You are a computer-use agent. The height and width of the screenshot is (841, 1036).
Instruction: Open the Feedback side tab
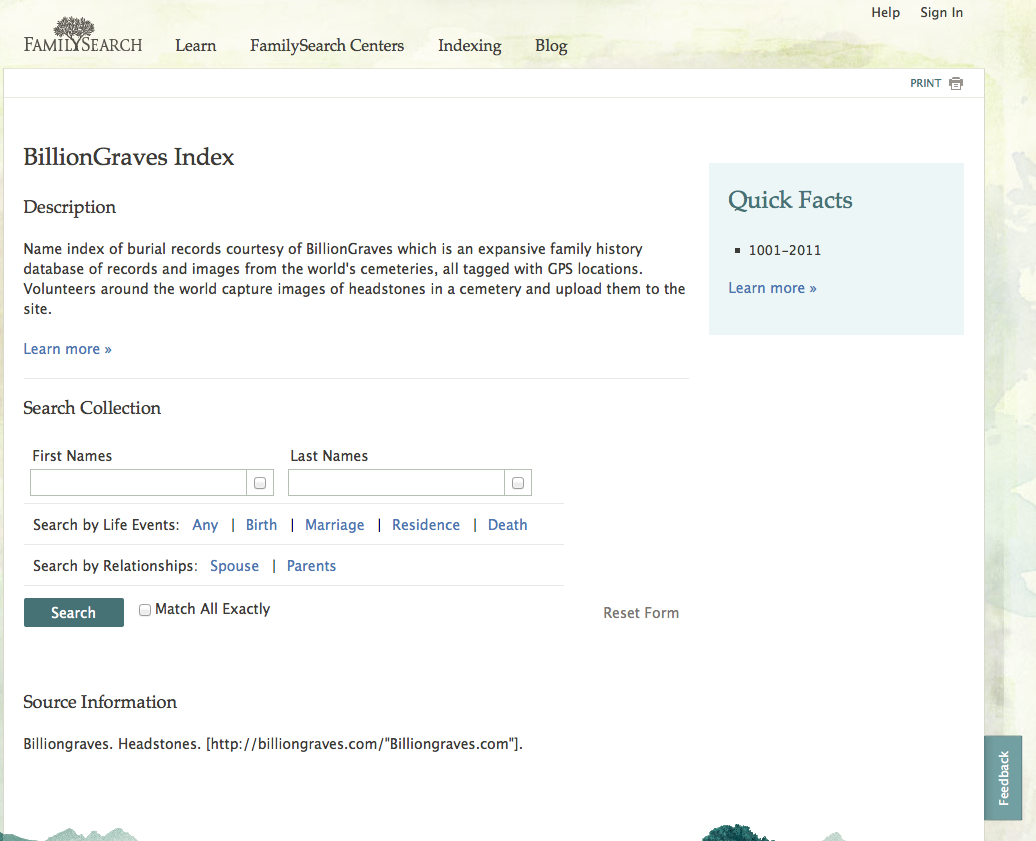1003,778
